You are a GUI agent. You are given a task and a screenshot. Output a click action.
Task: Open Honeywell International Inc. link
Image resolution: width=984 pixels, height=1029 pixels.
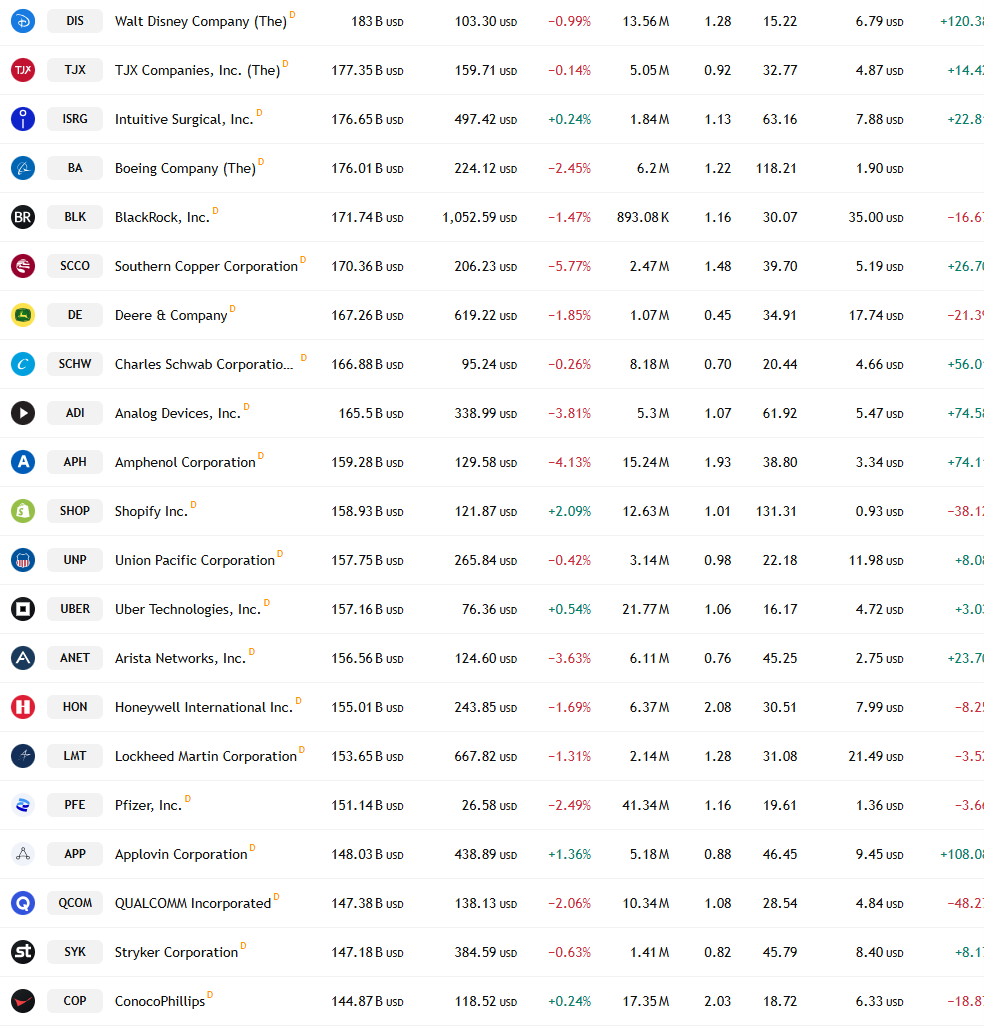pyautogui.click(x=203, y=707)
